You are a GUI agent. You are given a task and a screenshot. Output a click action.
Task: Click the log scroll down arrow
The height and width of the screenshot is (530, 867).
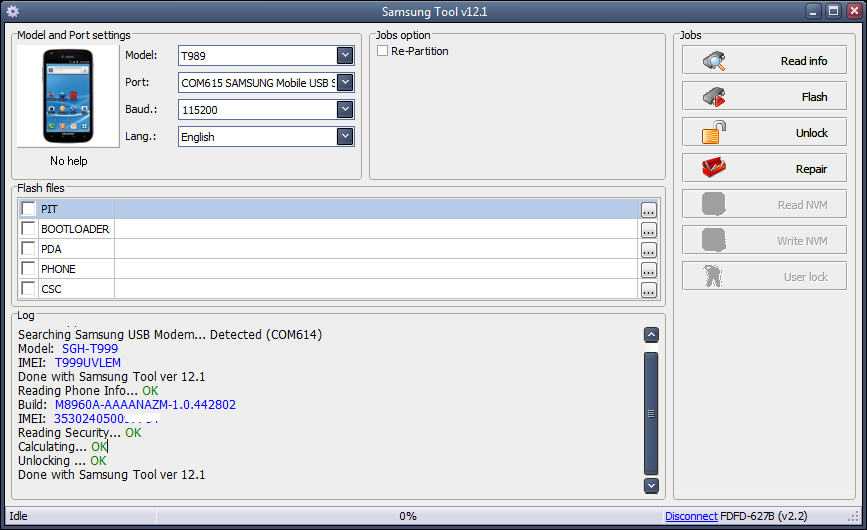click(651, 485)
